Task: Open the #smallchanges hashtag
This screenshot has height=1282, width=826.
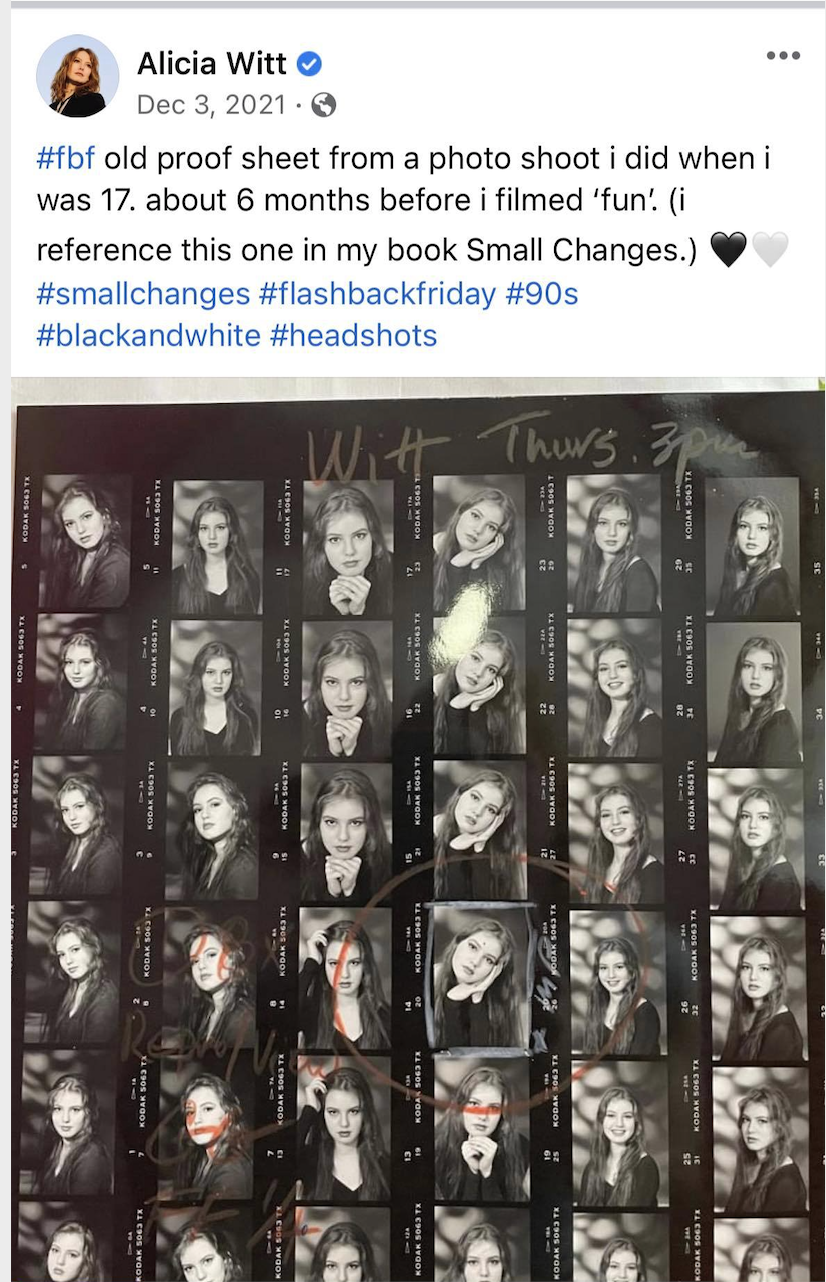Action: (x=143, y=294)
